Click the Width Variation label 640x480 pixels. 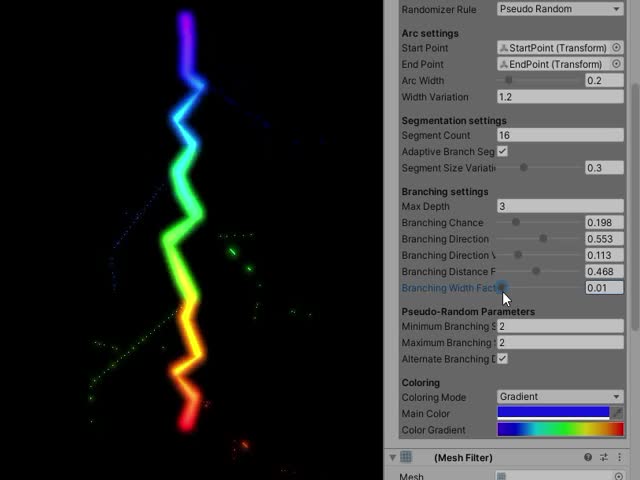coord(435,97)
